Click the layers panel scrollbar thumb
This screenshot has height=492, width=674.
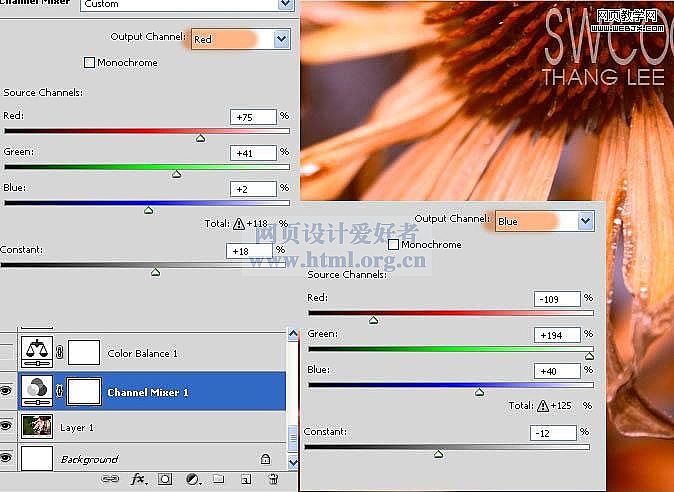point(293,438)
